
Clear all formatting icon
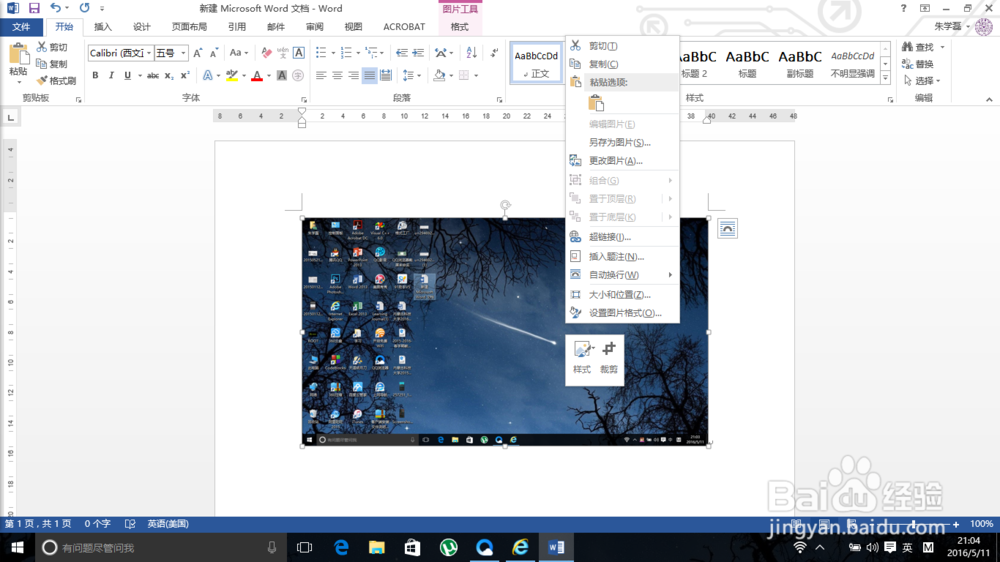pyautogui.click(x=267, y=53)
